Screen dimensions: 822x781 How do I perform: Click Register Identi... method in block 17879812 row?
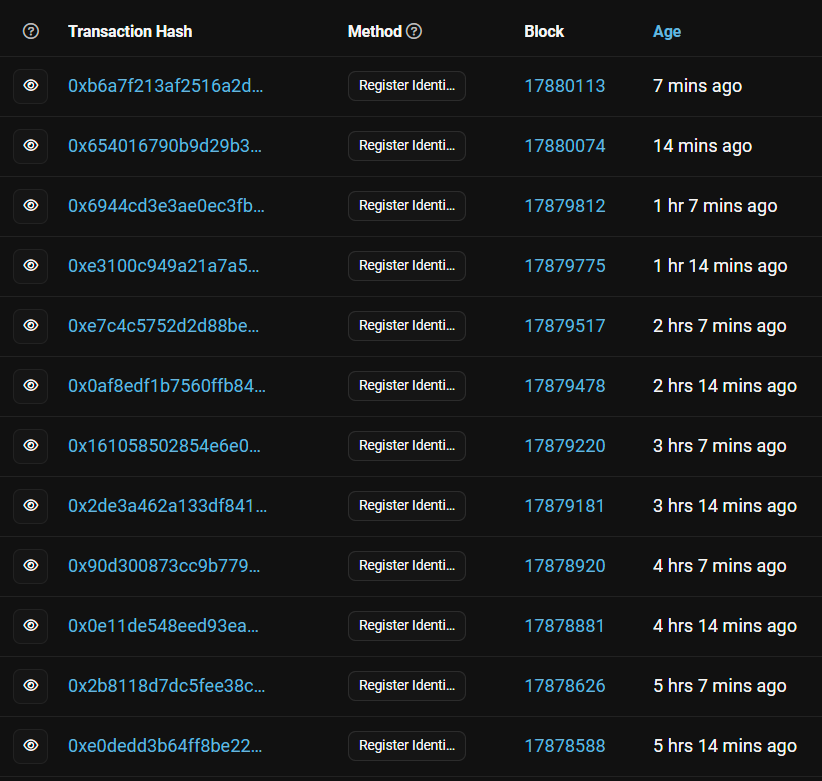pos(407,206)
